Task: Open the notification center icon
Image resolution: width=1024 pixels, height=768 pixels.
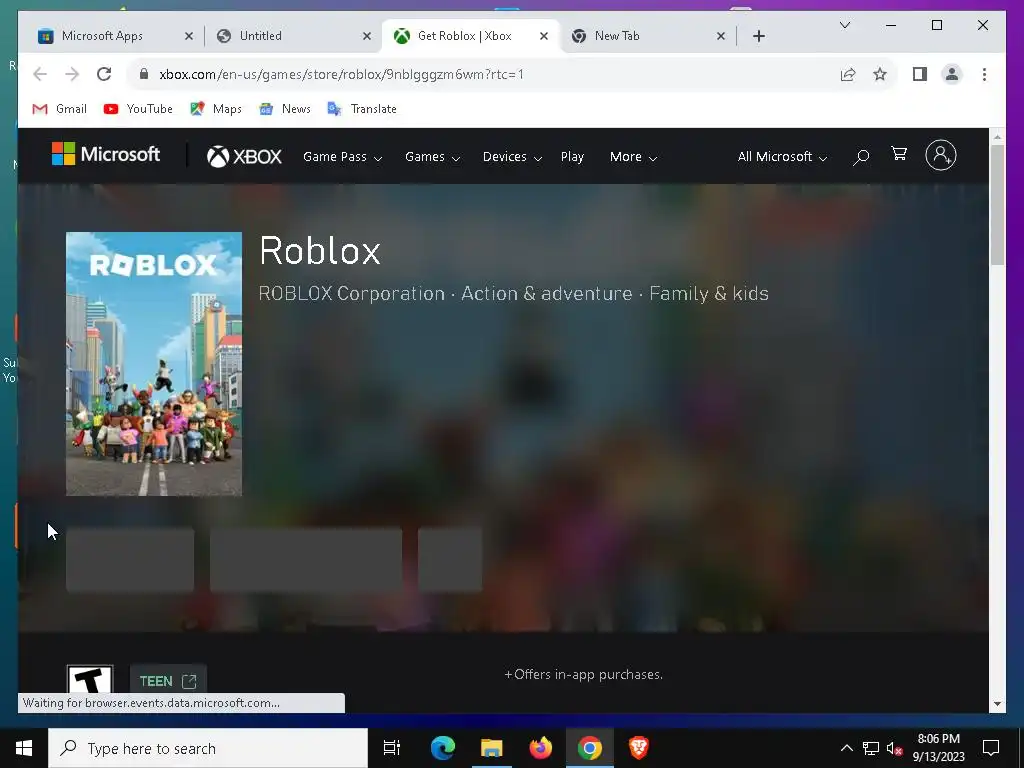Action: [991, 748]
